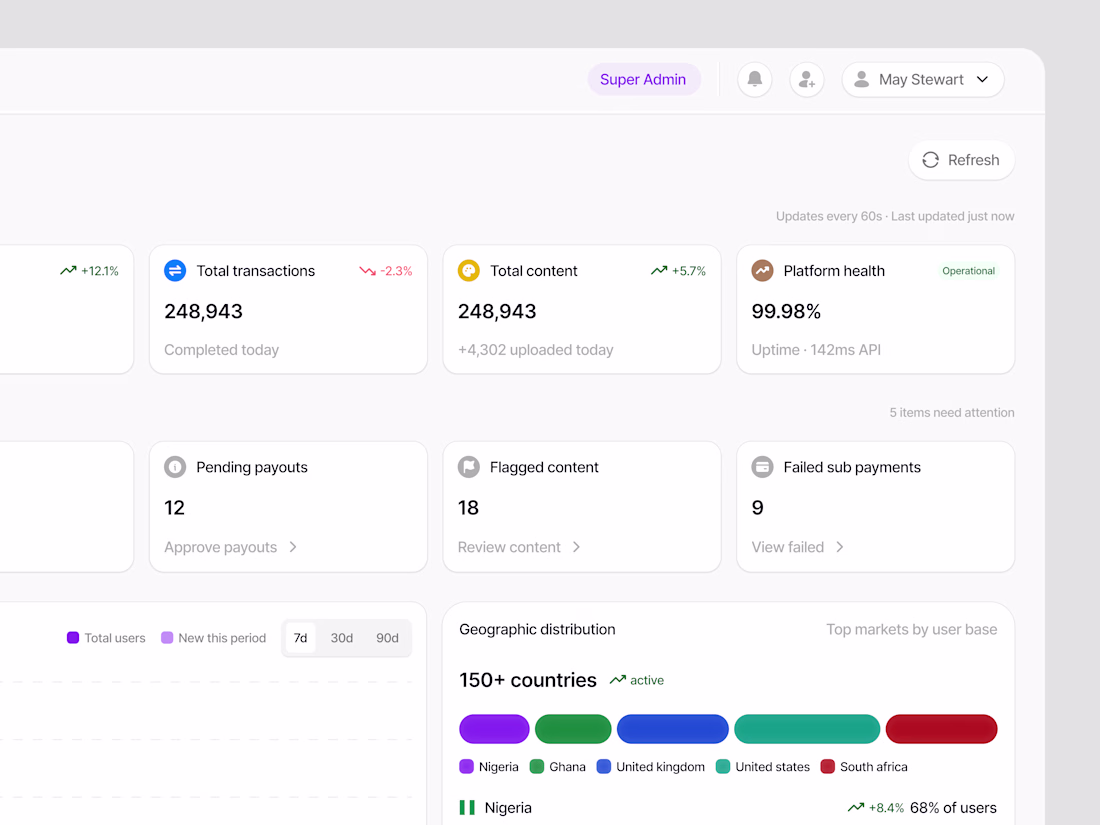
Task: Select the 7d time range tab
Action: pos(300,638)
